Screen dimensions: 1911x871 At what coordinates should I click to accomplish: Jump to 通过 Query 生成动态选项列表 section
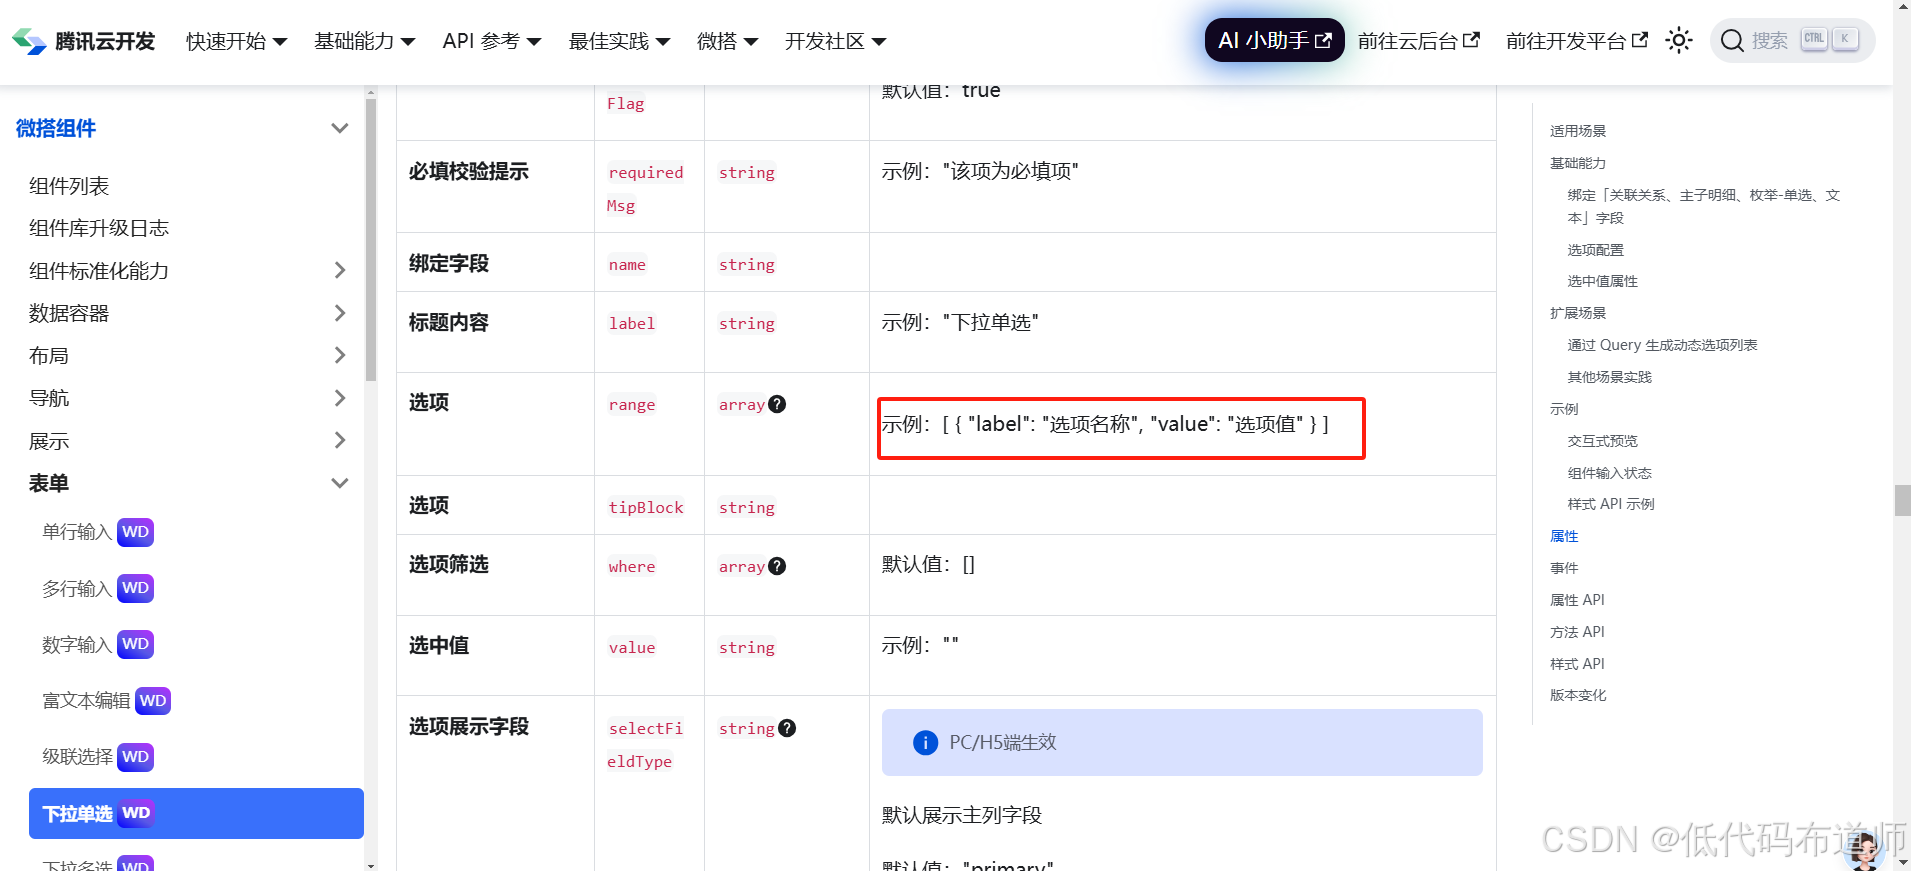point(1662,345)
